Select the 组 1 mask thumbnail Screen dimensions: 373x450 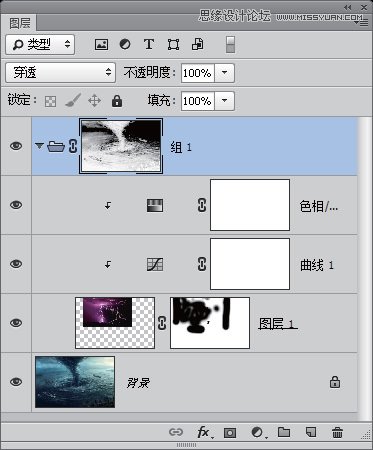coord(121,146)
